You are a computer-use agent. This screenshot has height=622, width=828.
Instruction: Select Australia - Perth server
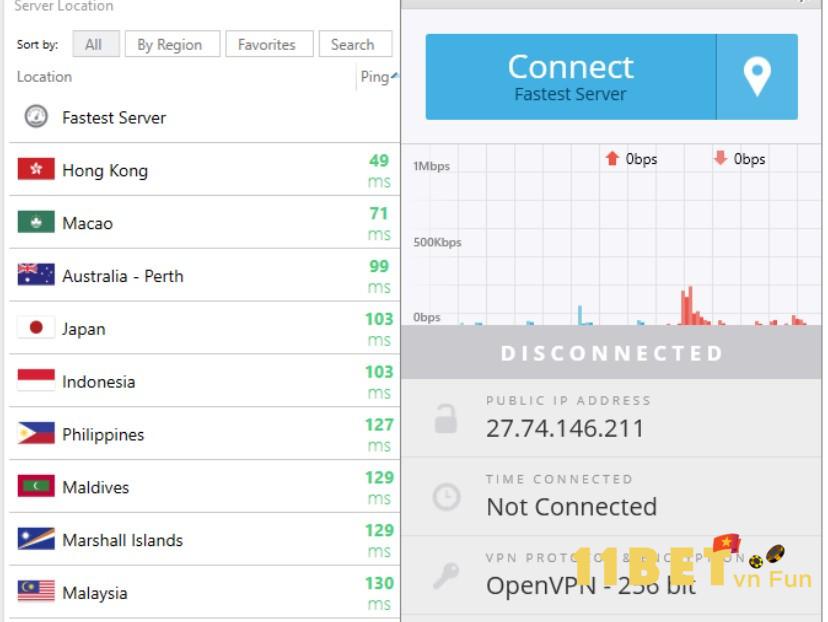pyautogui.click(x=204, y=275)
